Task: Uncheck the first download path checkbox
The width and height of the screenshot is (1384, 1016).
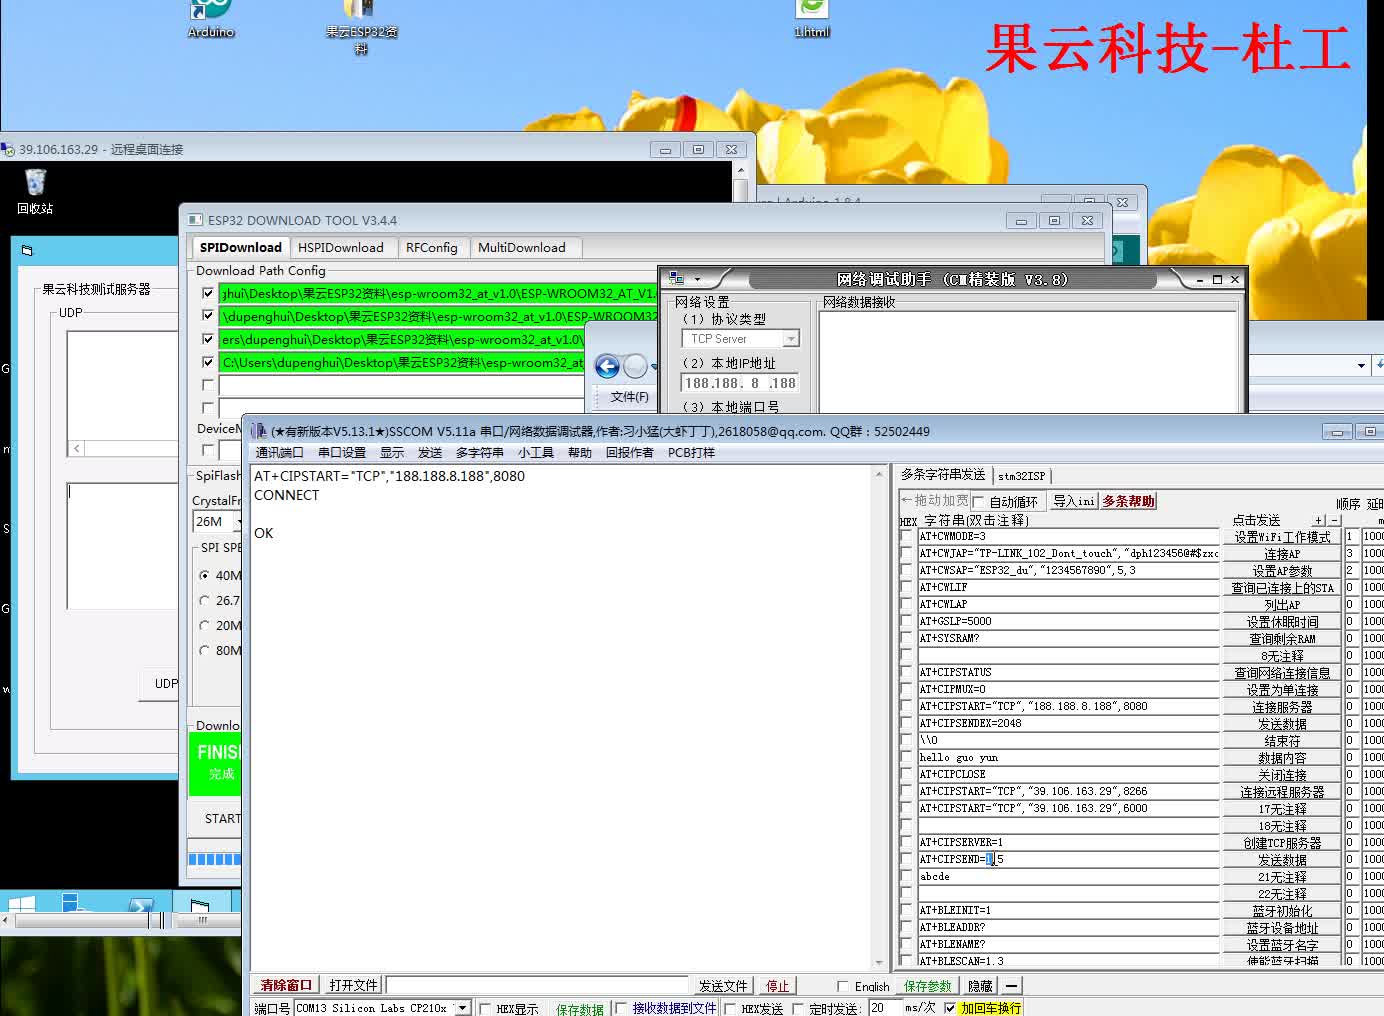Action: 208,293
